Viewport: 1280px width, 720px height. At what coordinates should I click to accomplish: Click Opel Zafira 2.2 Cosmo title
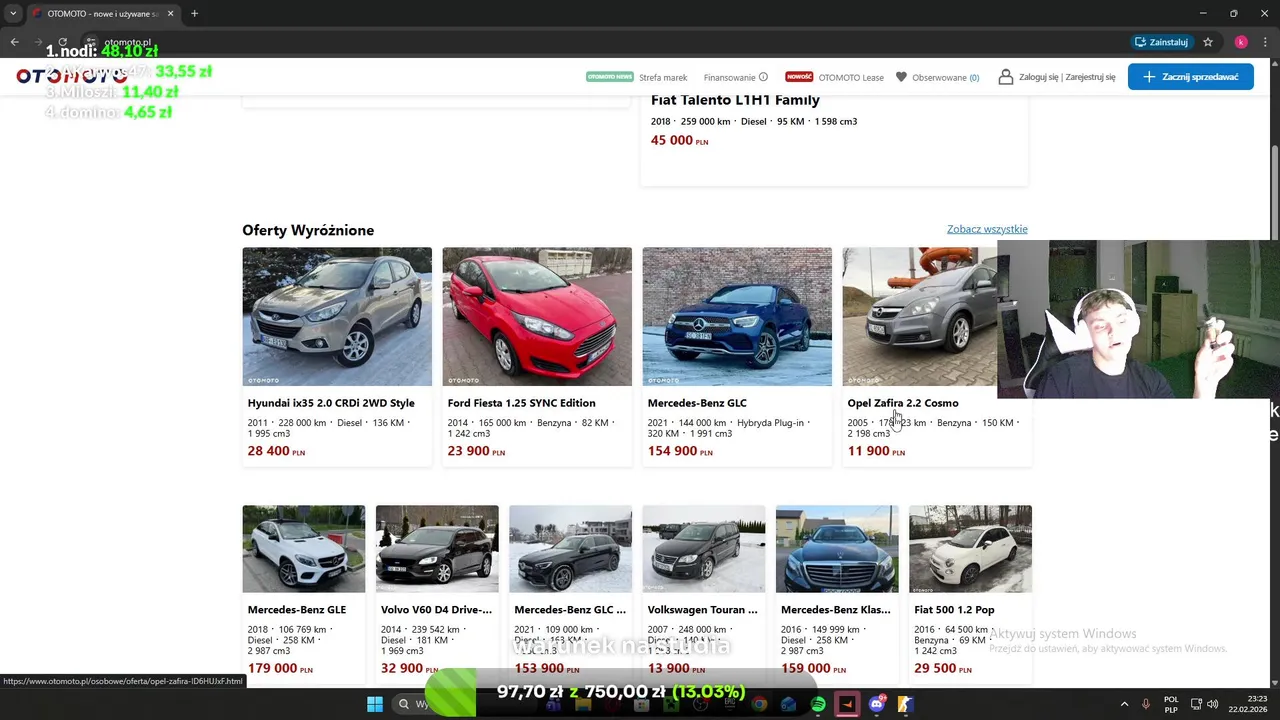click(x=903, y=403)
